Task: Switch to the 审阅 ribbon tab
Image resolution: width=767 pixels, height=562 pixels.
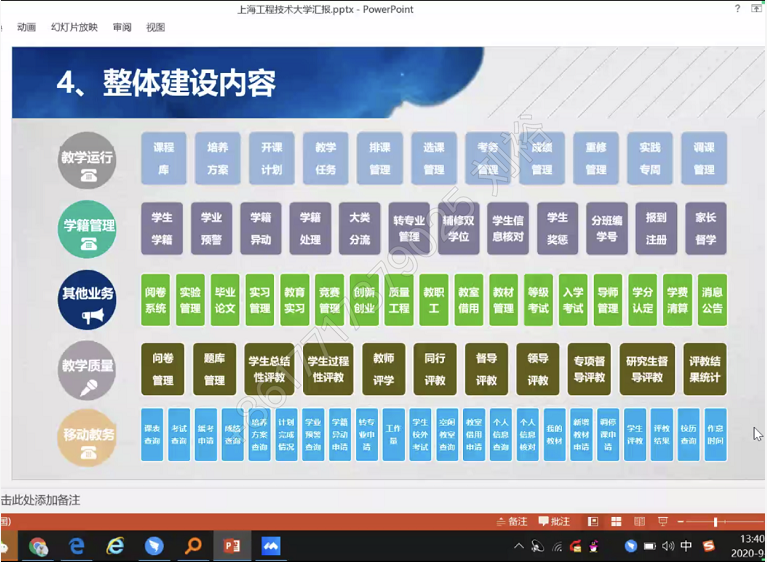Action: (x=122, y=28)
